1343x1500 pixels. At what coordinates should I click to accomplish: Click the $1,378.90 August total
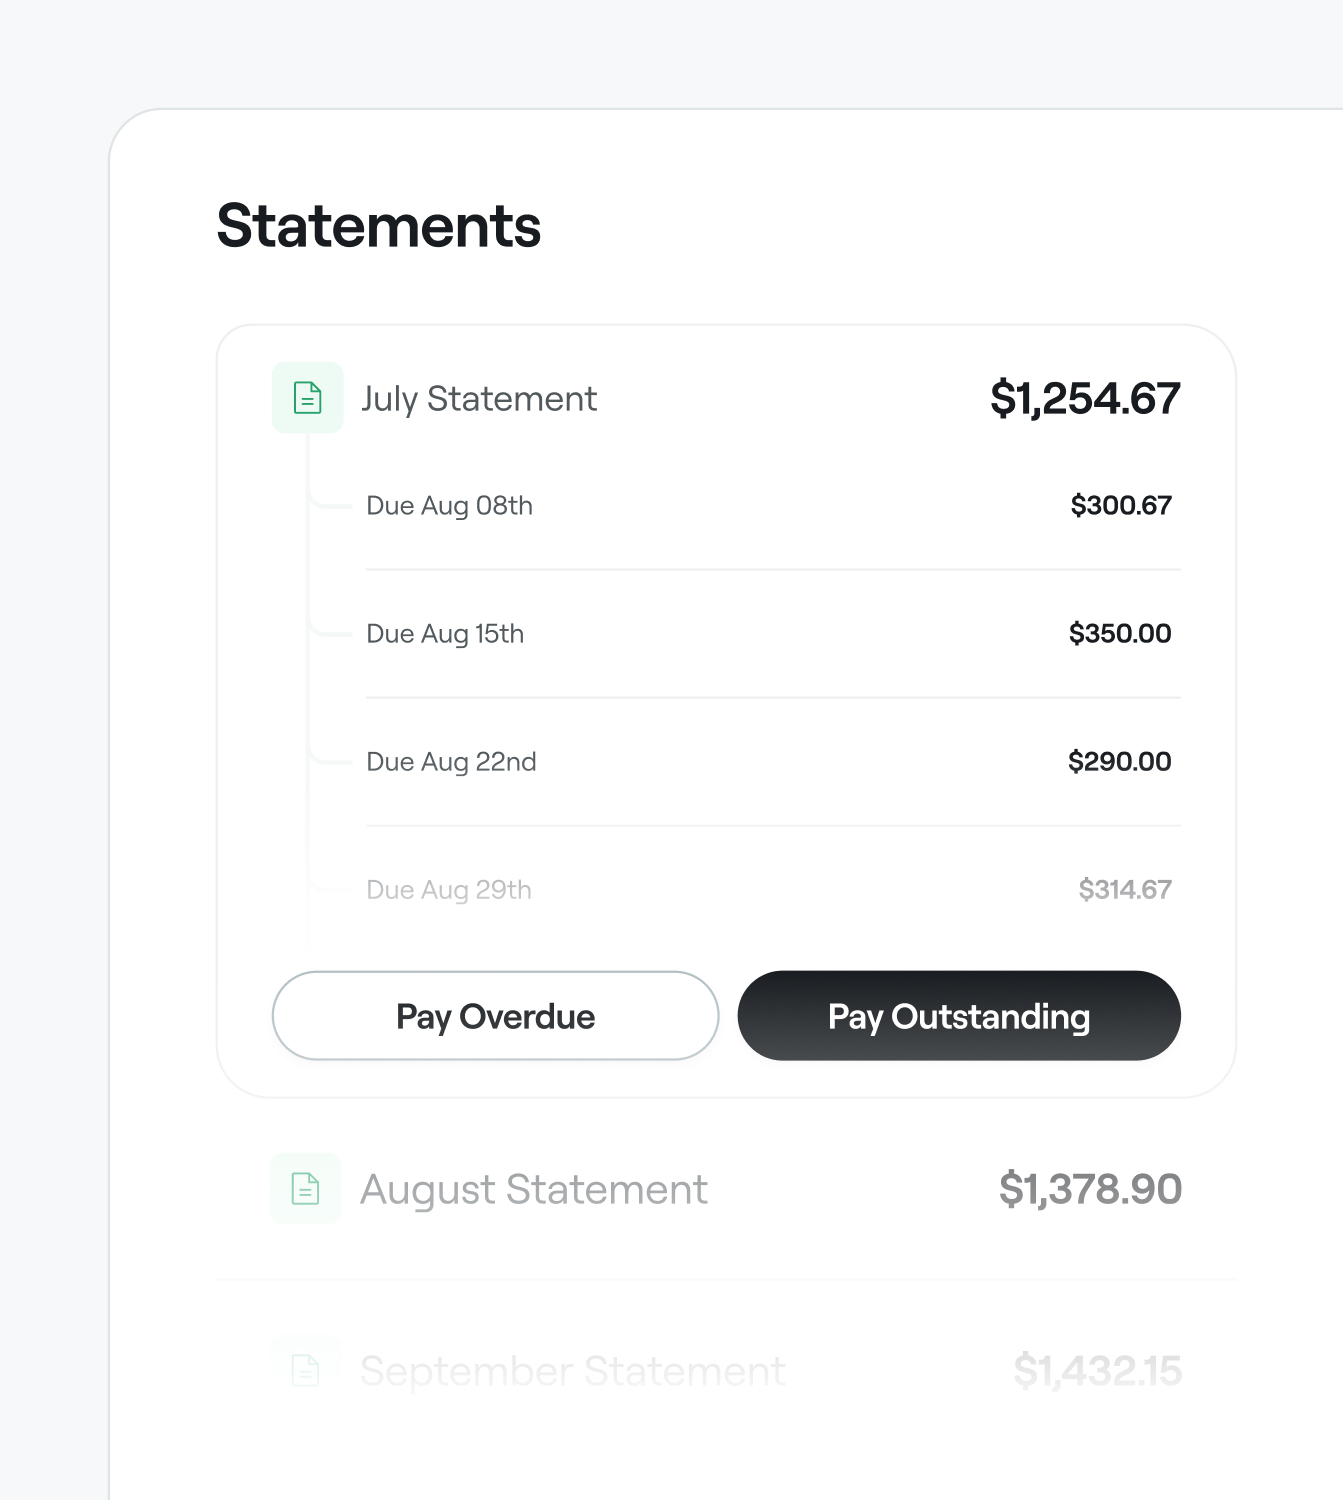tap(1090, 1190)
